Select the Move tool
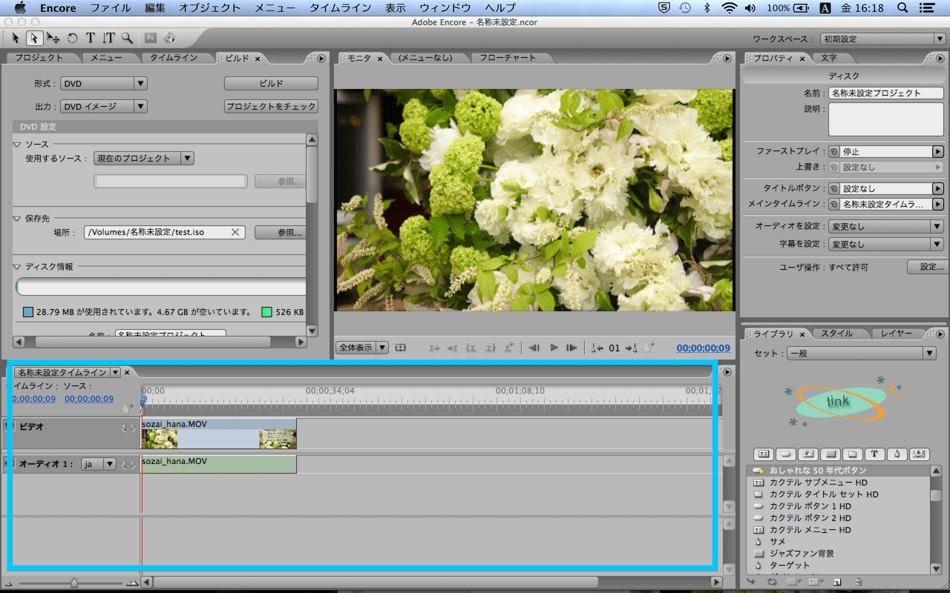This screenshot has width=950, height=593. click(x=53, y=39)
